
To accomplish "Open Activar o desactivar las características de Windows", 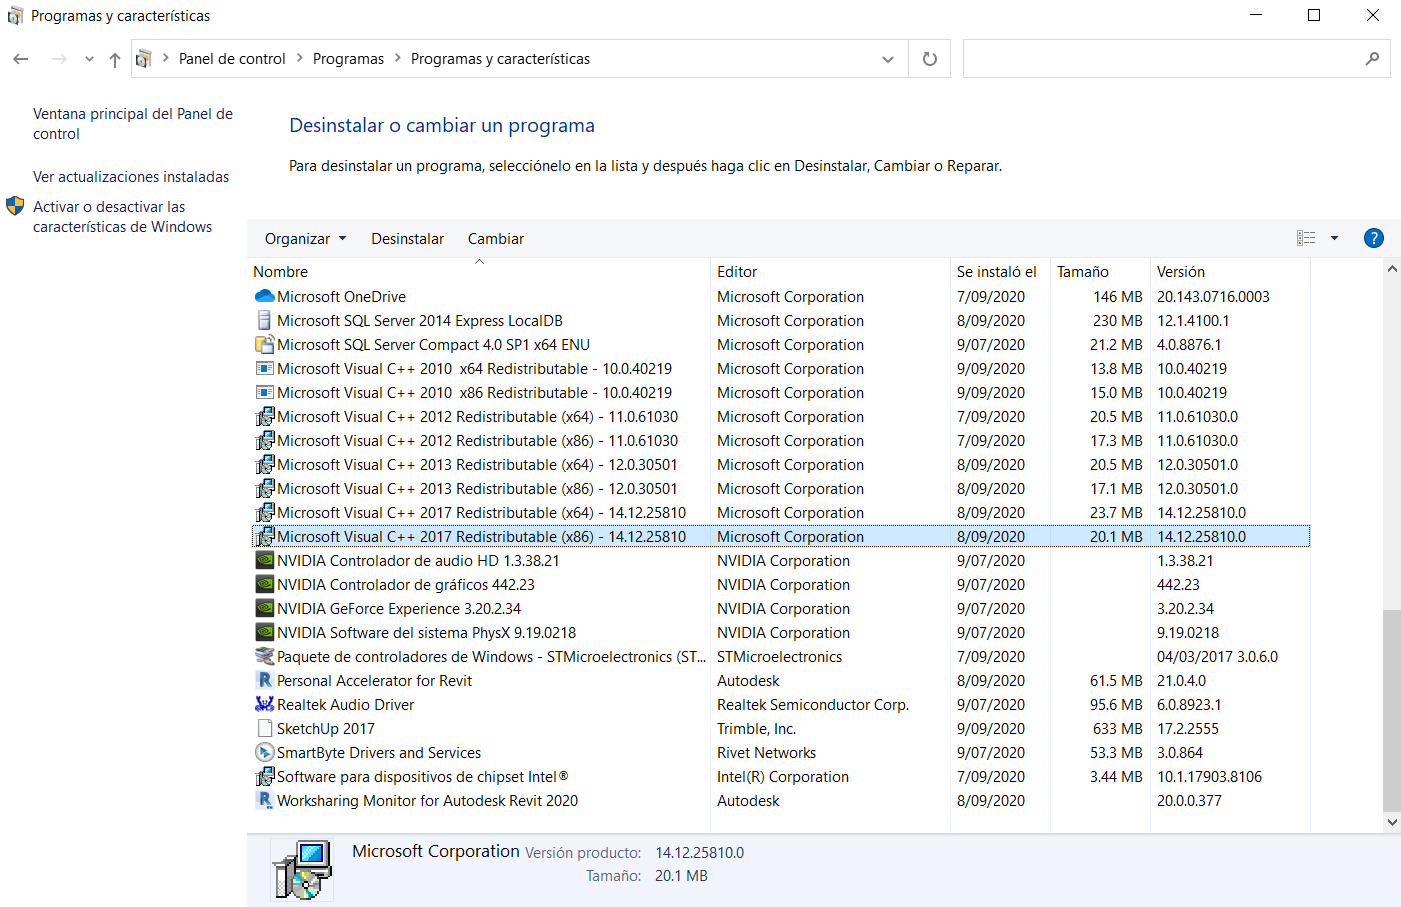I will pyautogui.click(x=123, y=217).
